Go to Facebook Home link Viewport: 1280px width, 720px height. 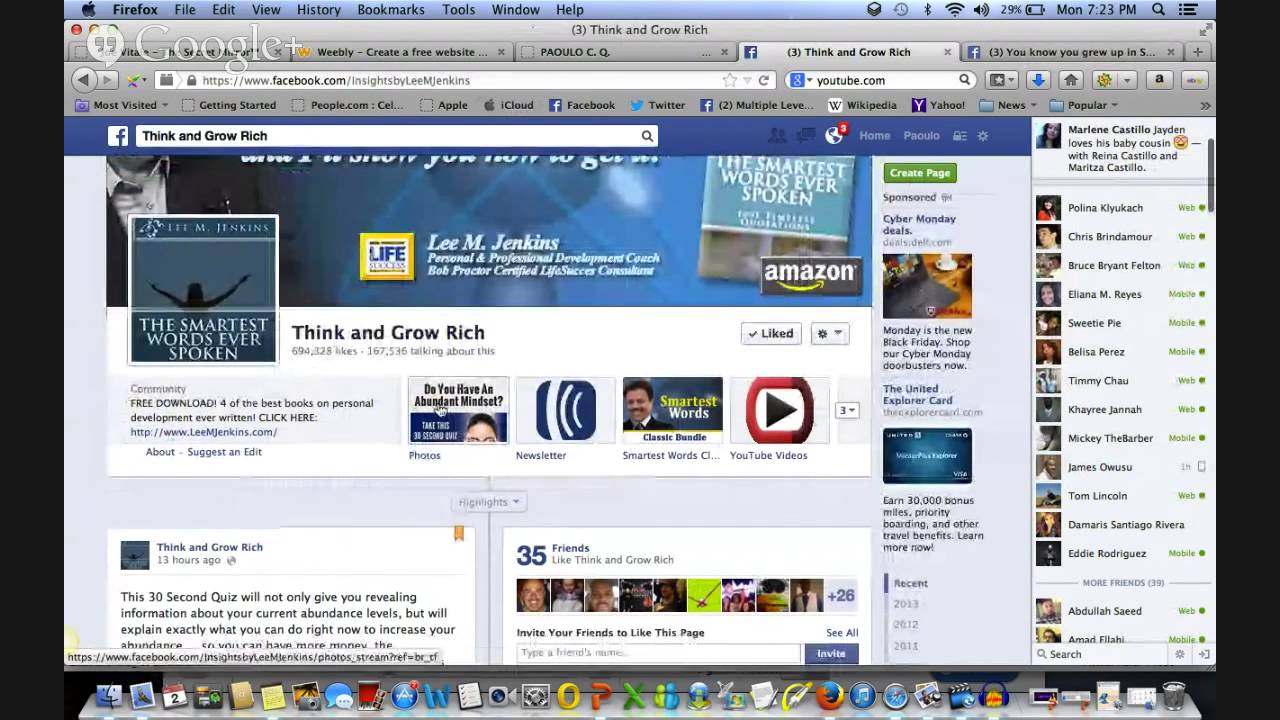(x=874, y=136)
